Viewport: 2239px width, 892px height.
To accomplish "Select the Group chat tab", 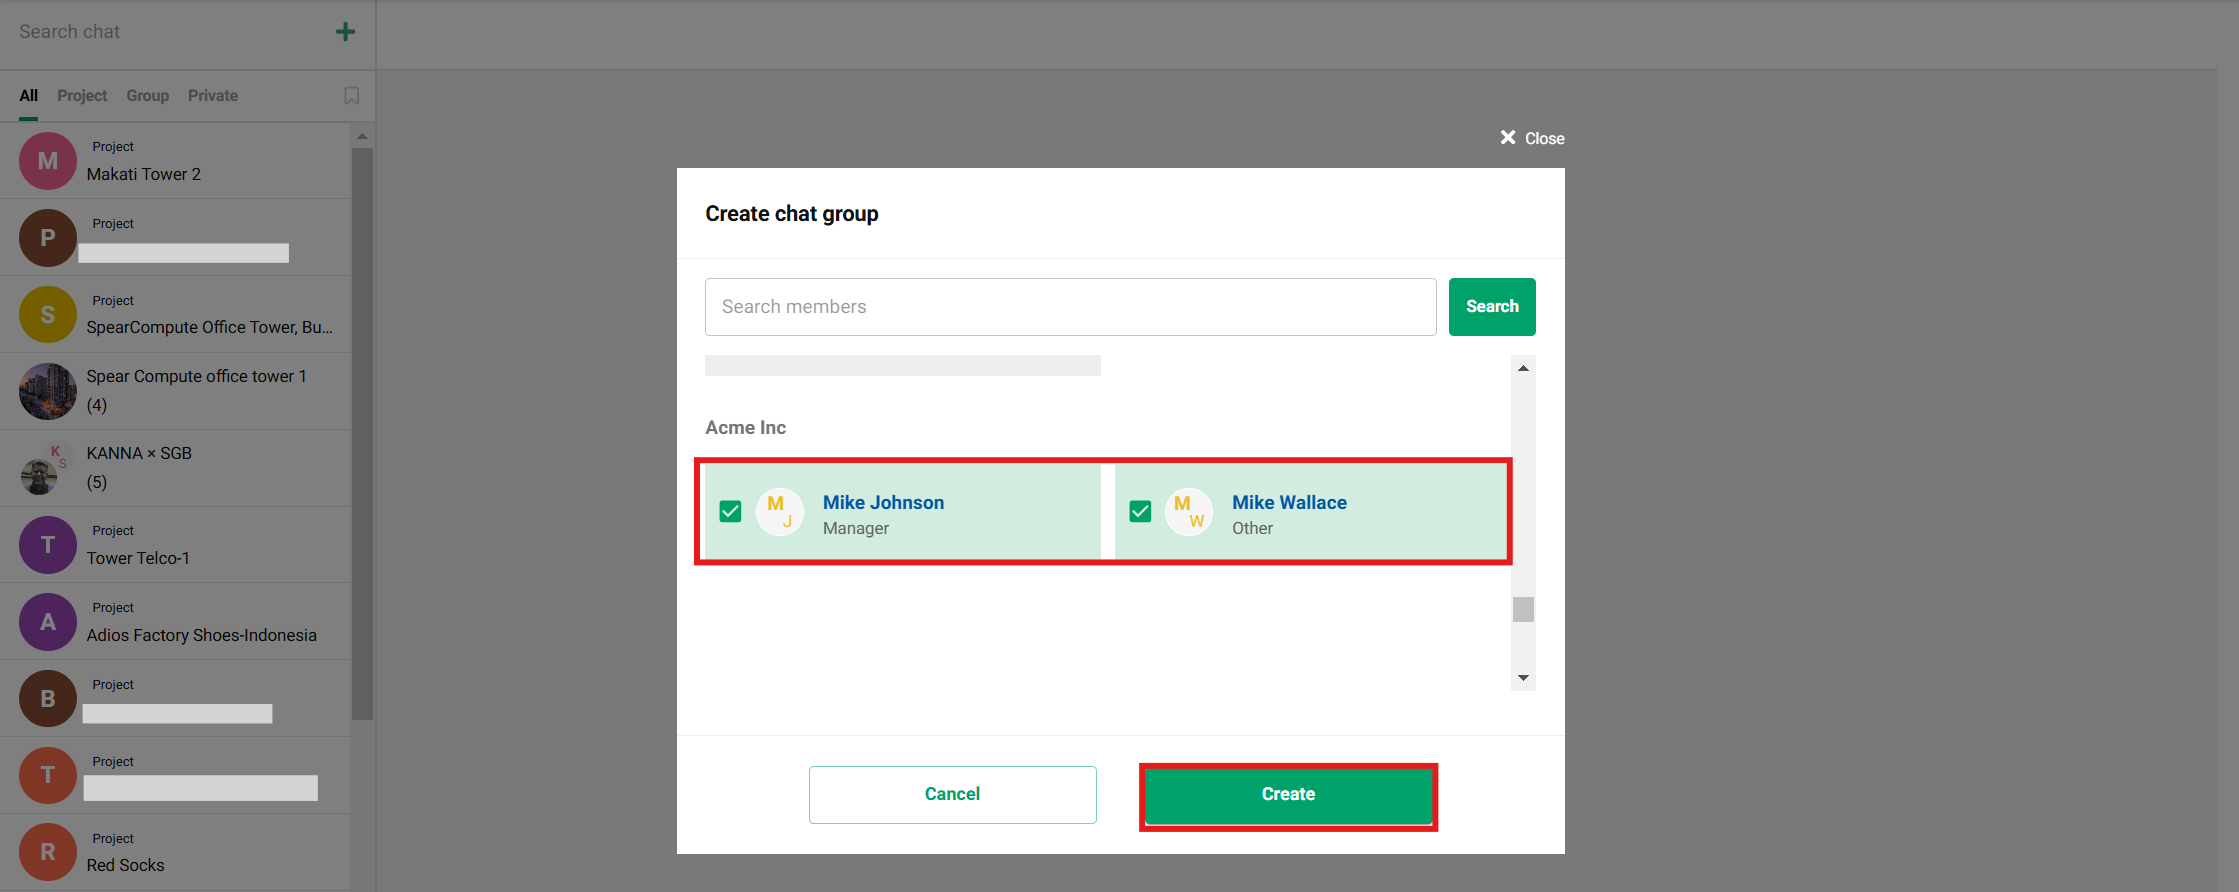I will [x=147, y=96].
